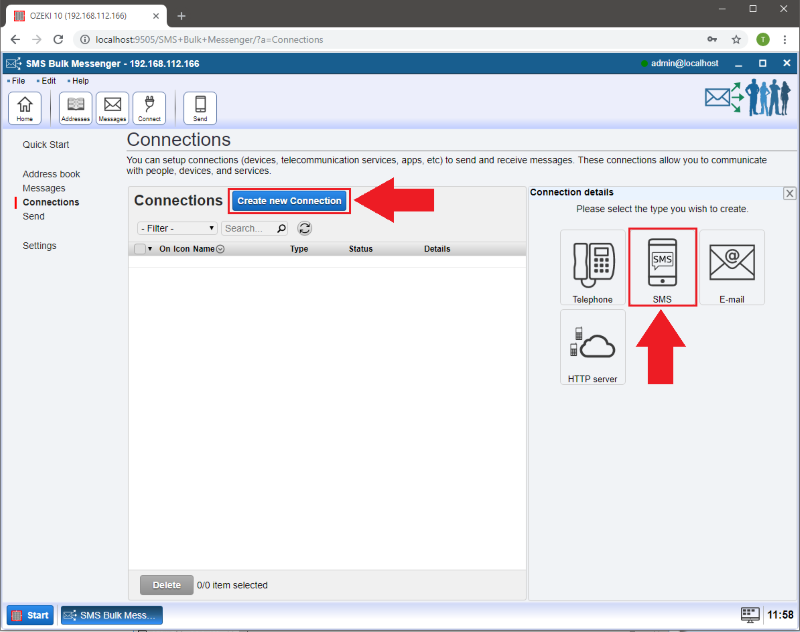
Task: Select the E-mail connection type
Action: (731, 267)
